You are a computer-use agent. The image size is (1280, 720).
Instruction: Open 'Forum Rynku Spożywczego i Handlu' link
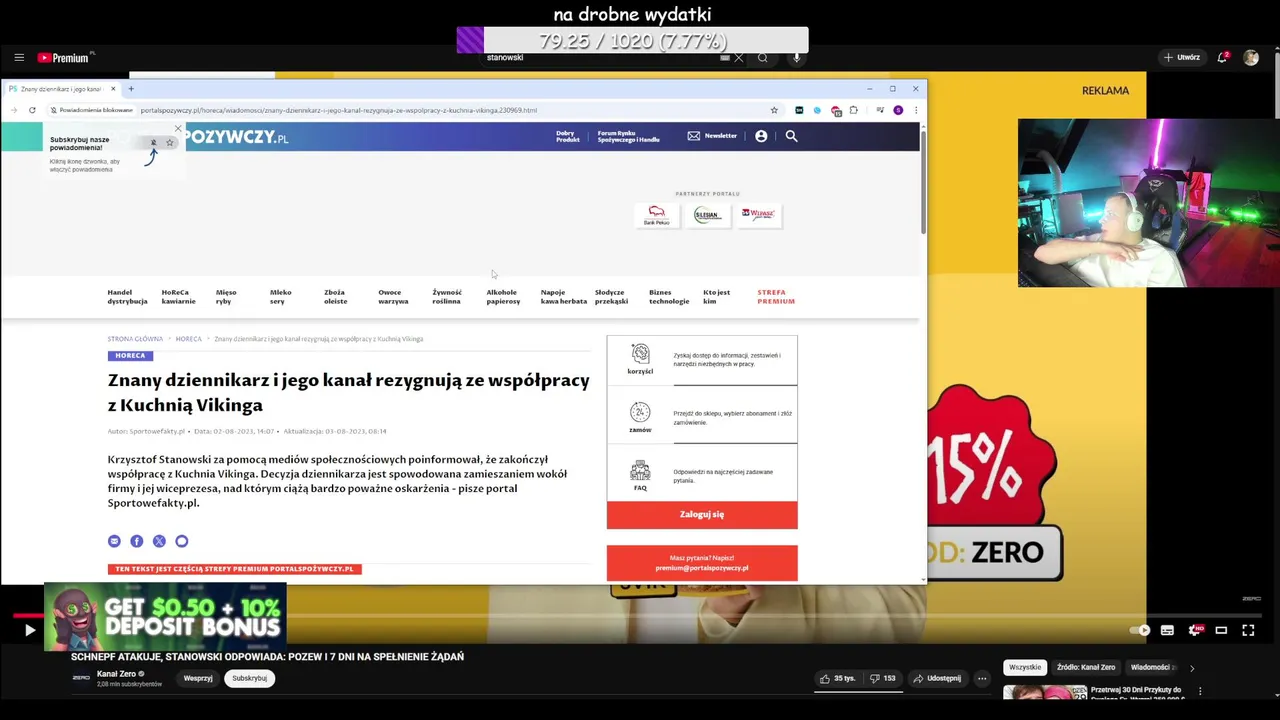click(629, 136)
